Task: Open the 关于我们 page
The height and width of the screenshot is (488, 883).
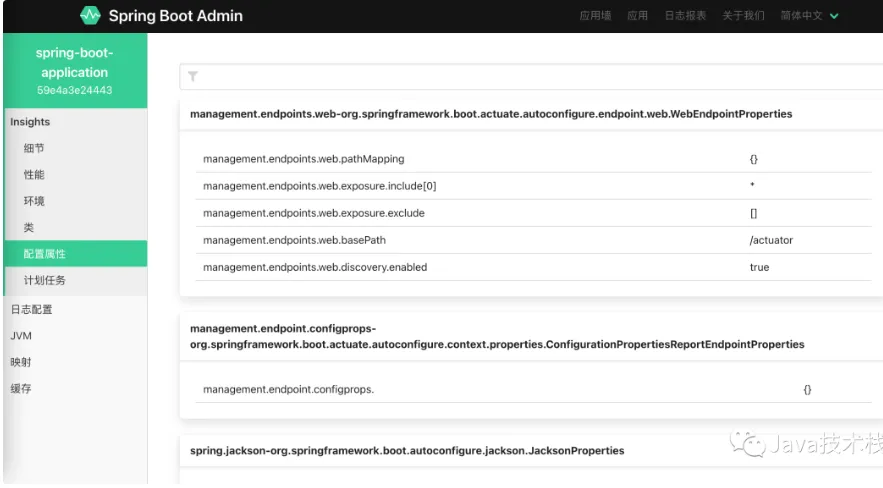Action: click(743, 16)
